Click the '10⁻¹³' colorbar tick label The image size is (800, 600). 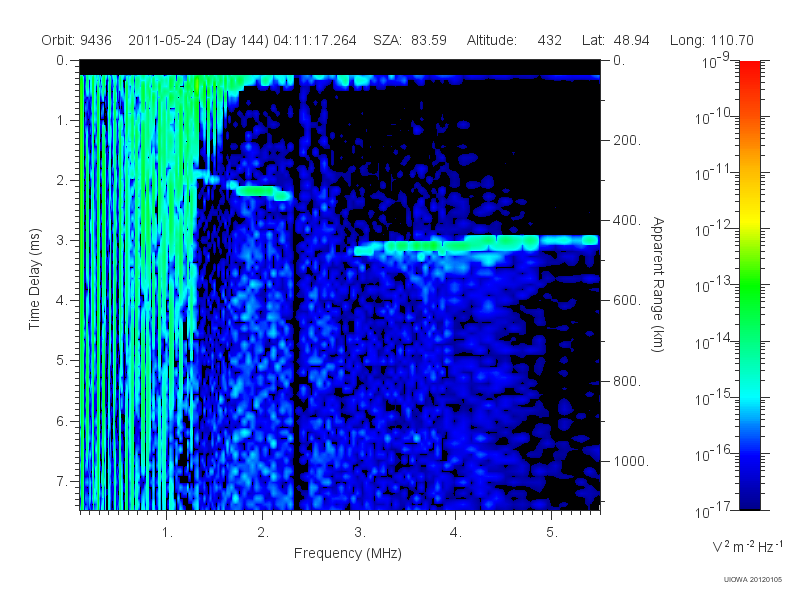712,285
